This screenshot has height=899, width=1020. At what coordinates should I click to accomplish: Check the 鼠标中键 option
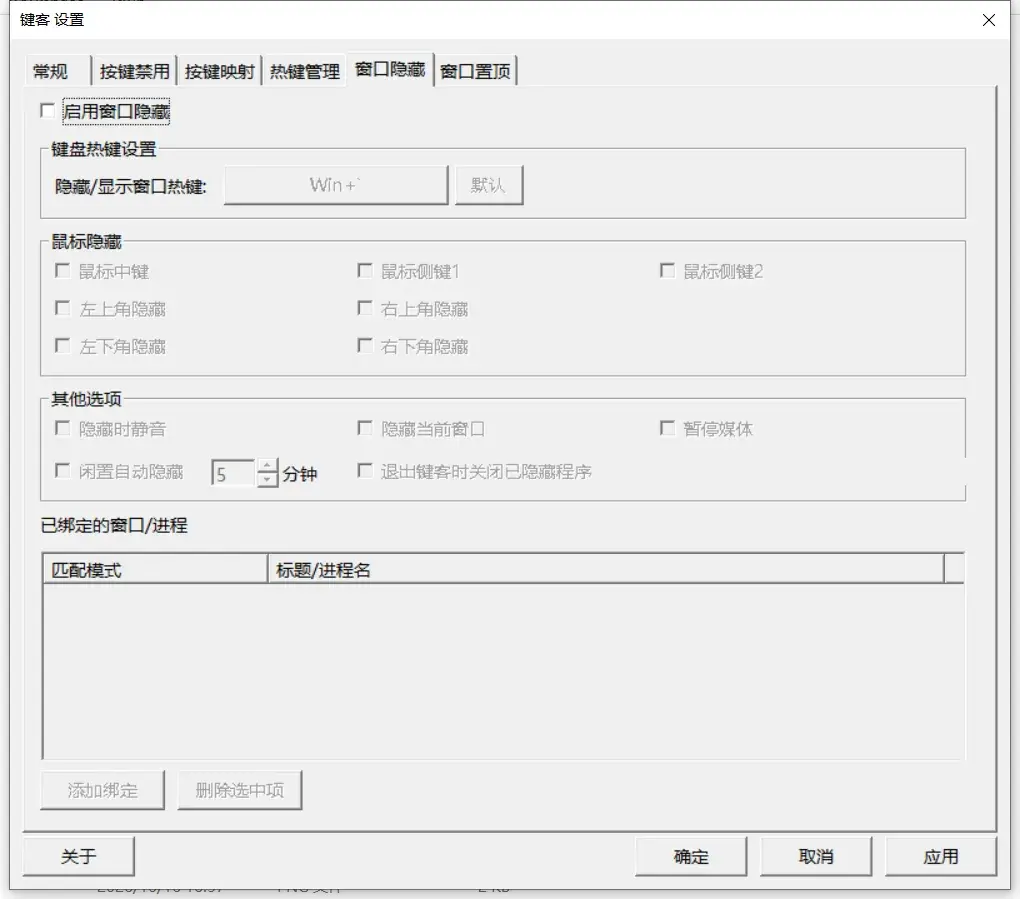(x=62, y=271)
